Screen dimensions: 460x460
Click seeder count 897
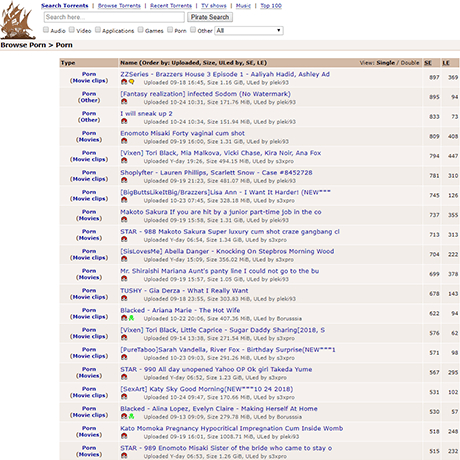click(434, 77)
